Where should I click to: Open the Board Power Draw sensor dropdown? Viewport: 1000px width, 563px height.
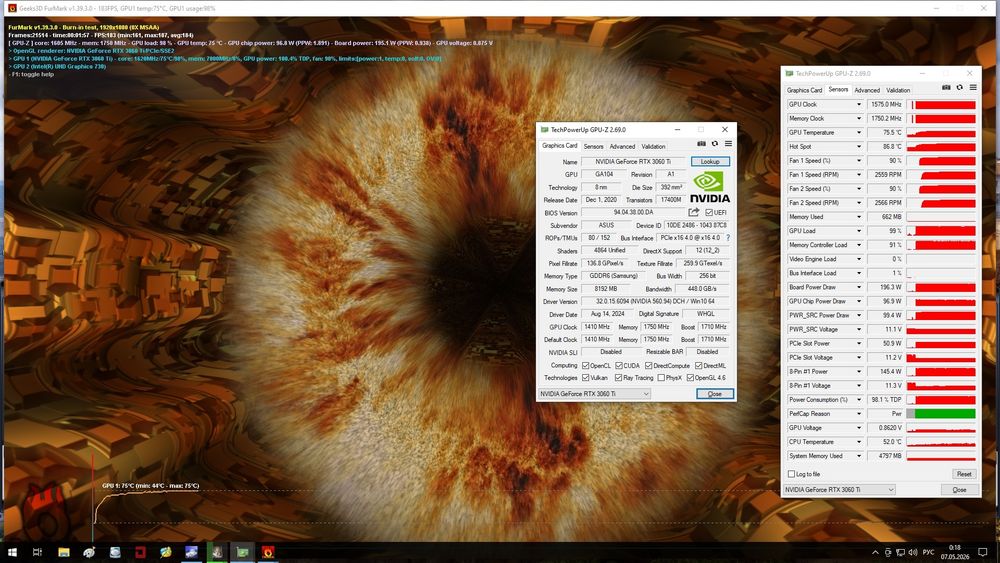click(x=858, y=287)
